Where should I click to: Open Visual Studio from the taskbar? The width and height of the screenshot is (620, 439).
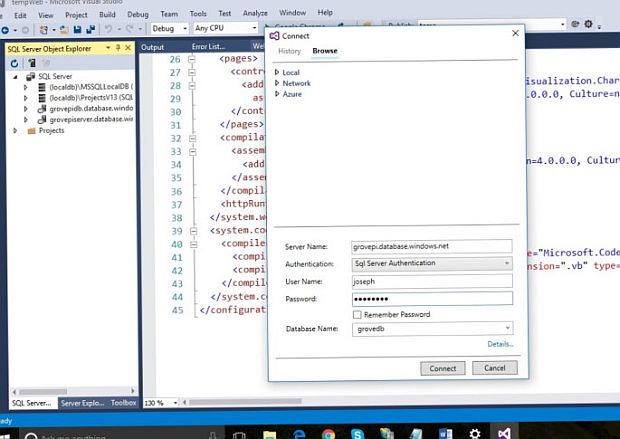[504, 433]
